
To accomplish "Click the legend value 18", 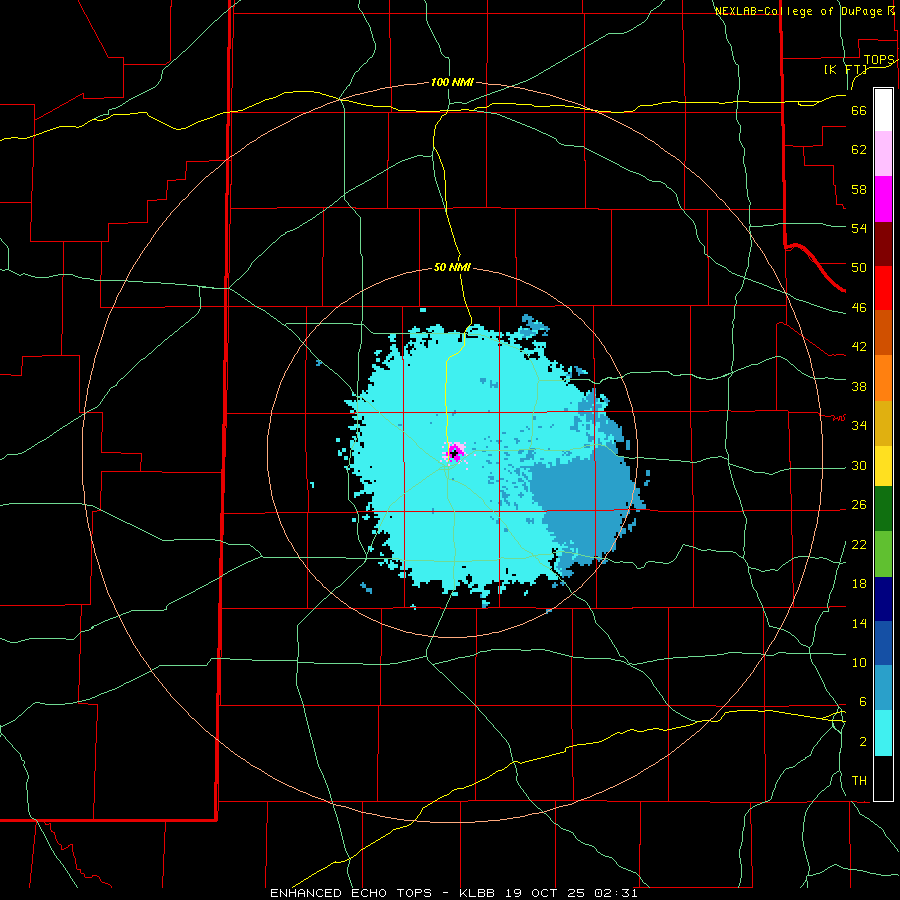I will [859, 584].
